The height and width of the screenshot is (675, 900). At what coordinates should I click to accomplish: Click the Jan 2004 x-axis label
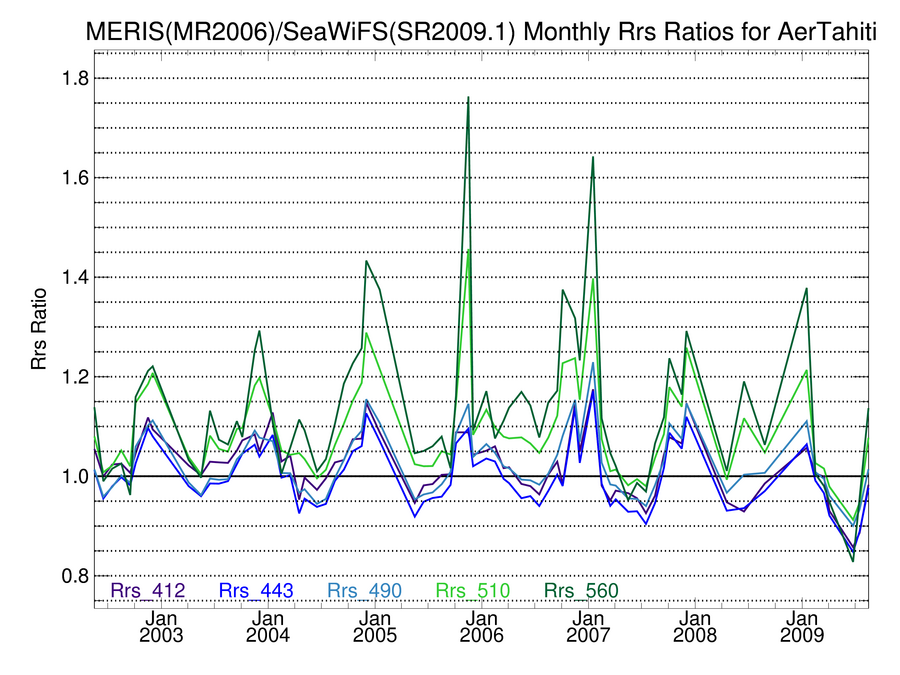point(268,627)
